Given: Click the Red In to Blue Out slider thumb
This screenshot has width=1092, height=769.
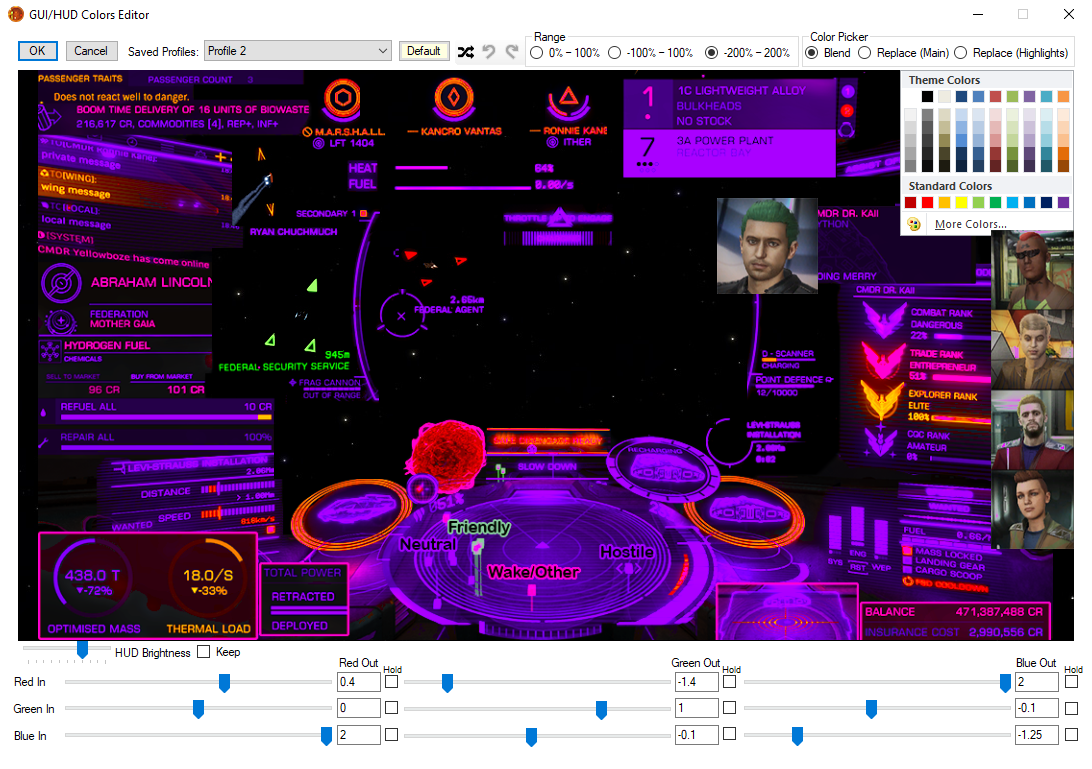Looking at the screenshot, I should coord(1005,683).
